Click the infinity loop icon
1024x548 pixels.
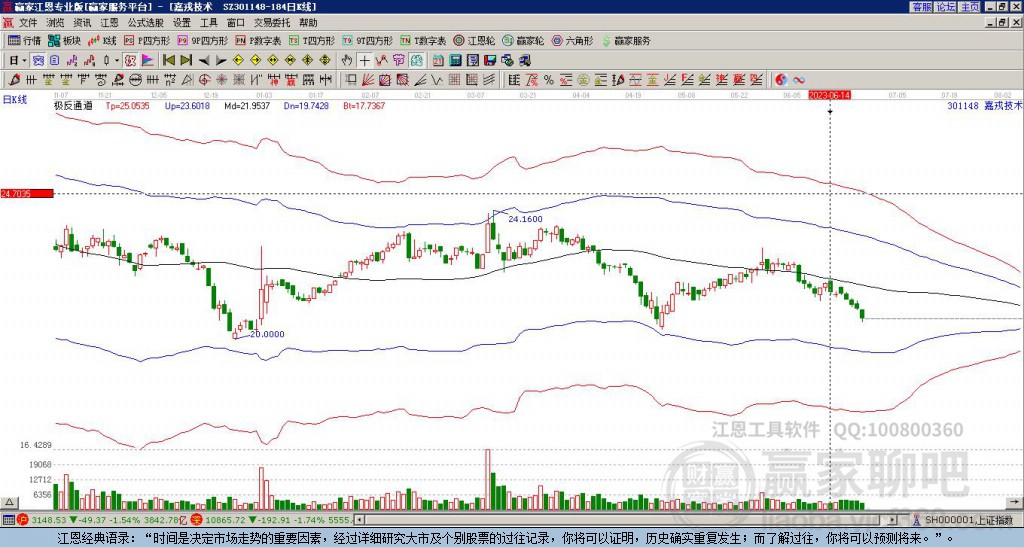799,80
